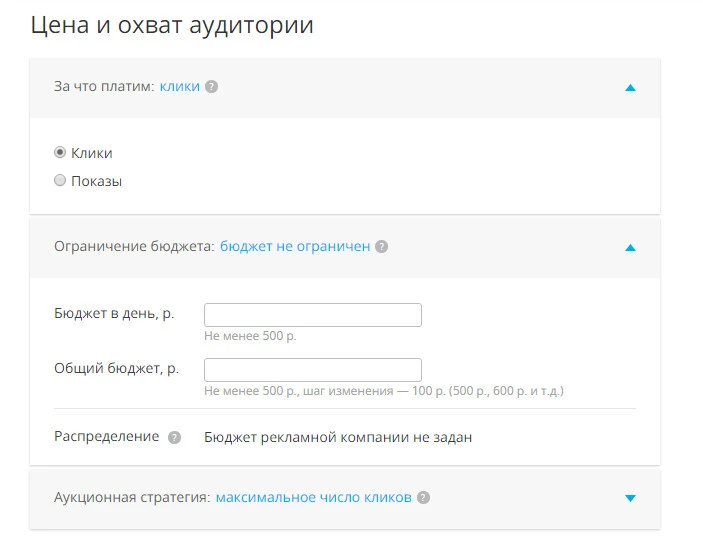Click the question mark icon next to "Распределение"
Screen dimensions: 703x551
click(x=174, y=437)
